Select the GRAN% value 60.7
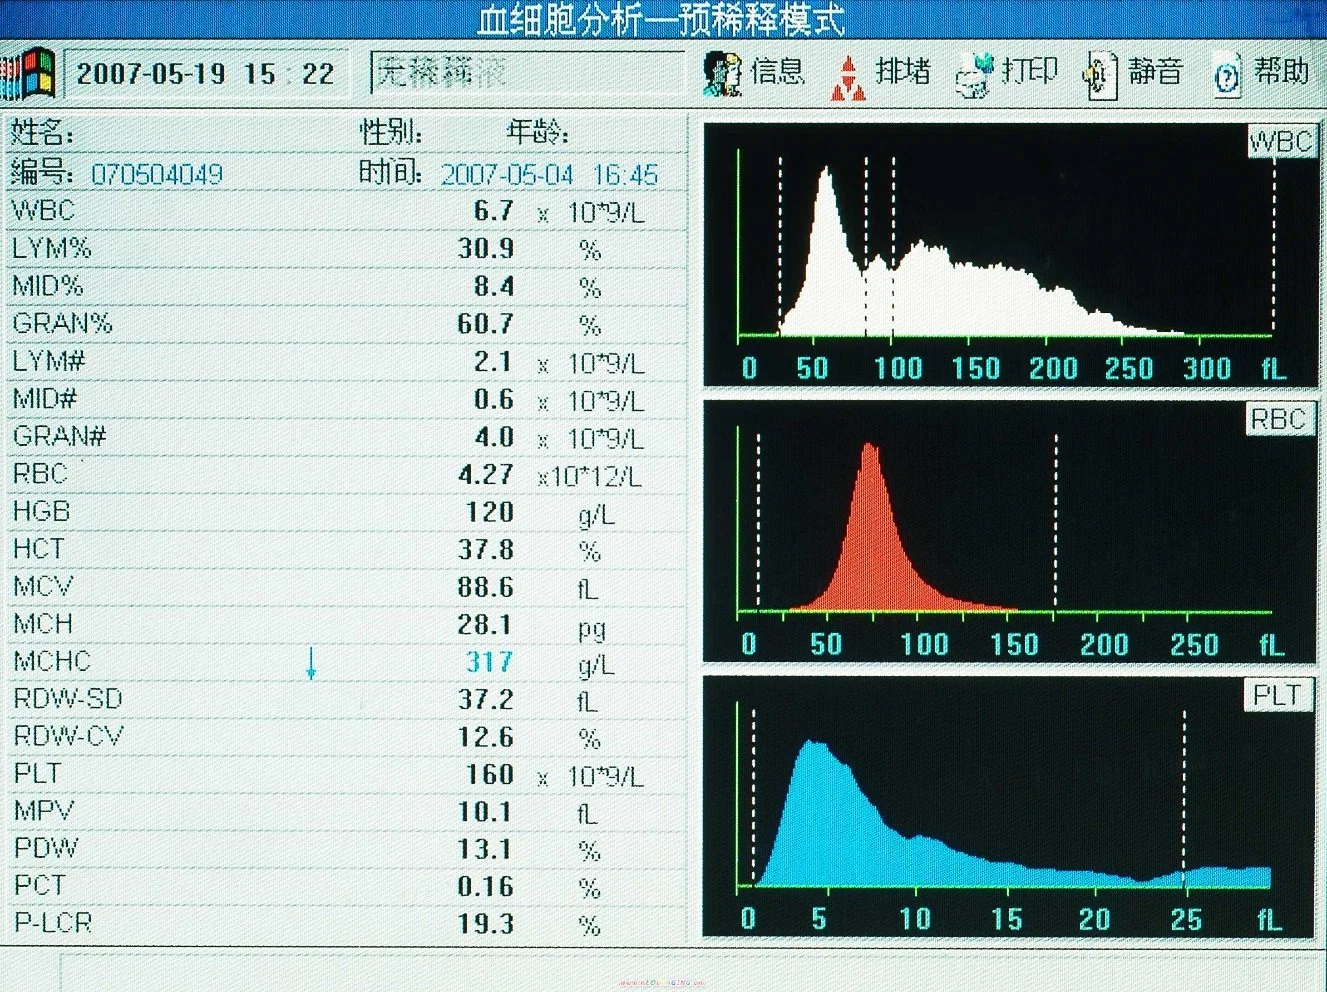 [486, 324]
